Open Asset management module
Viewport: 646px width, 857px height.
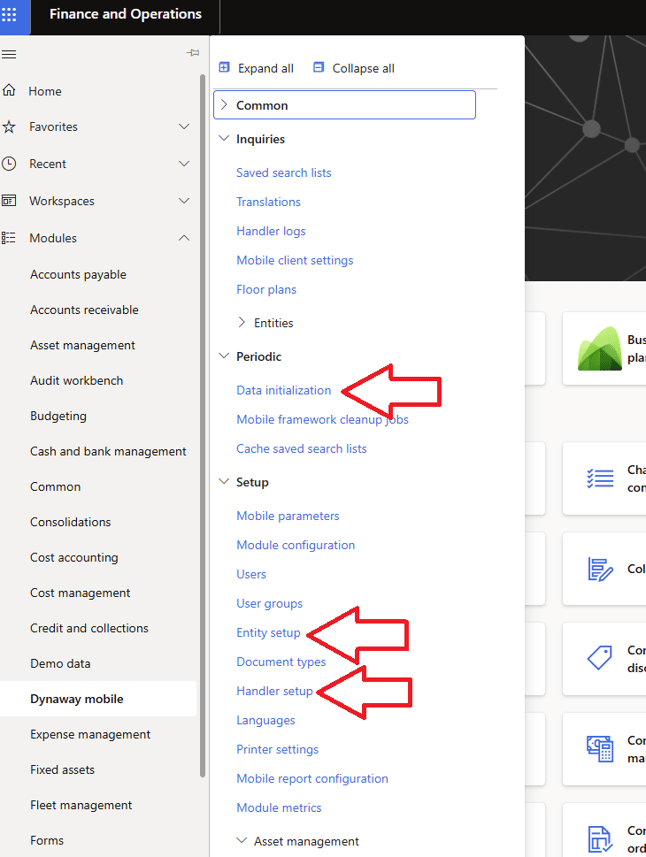pyautogui.click(x=83, y=345)
